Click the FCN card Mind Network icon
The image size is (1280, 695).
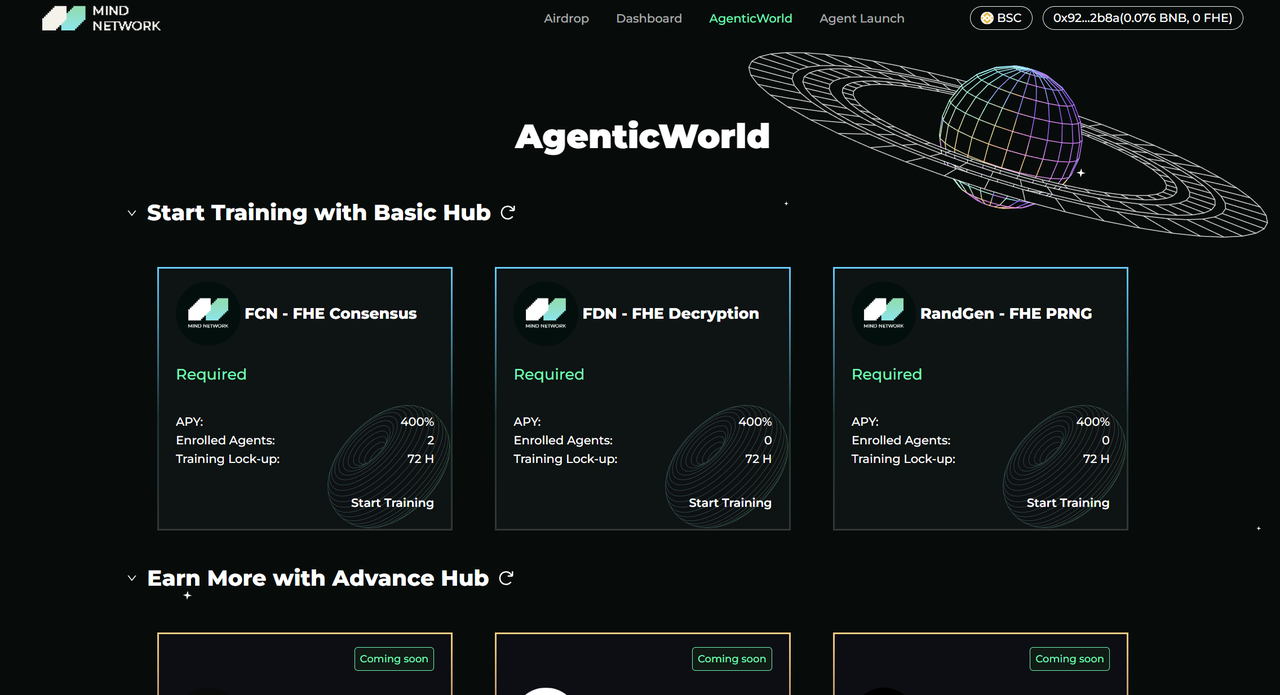pyautogui.click(x=208, y=313)
